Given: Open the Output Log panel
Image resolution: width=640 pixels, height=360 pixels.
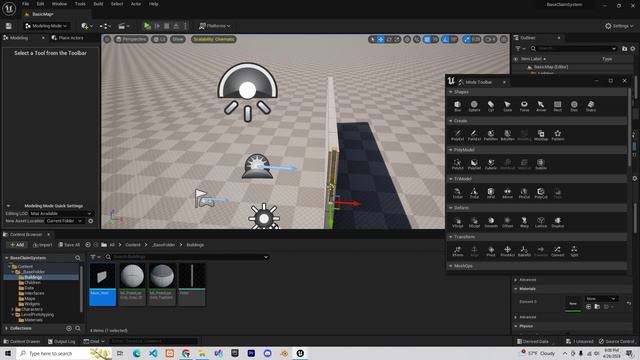Looking at the screenshot, I should (x=62, y=341).
